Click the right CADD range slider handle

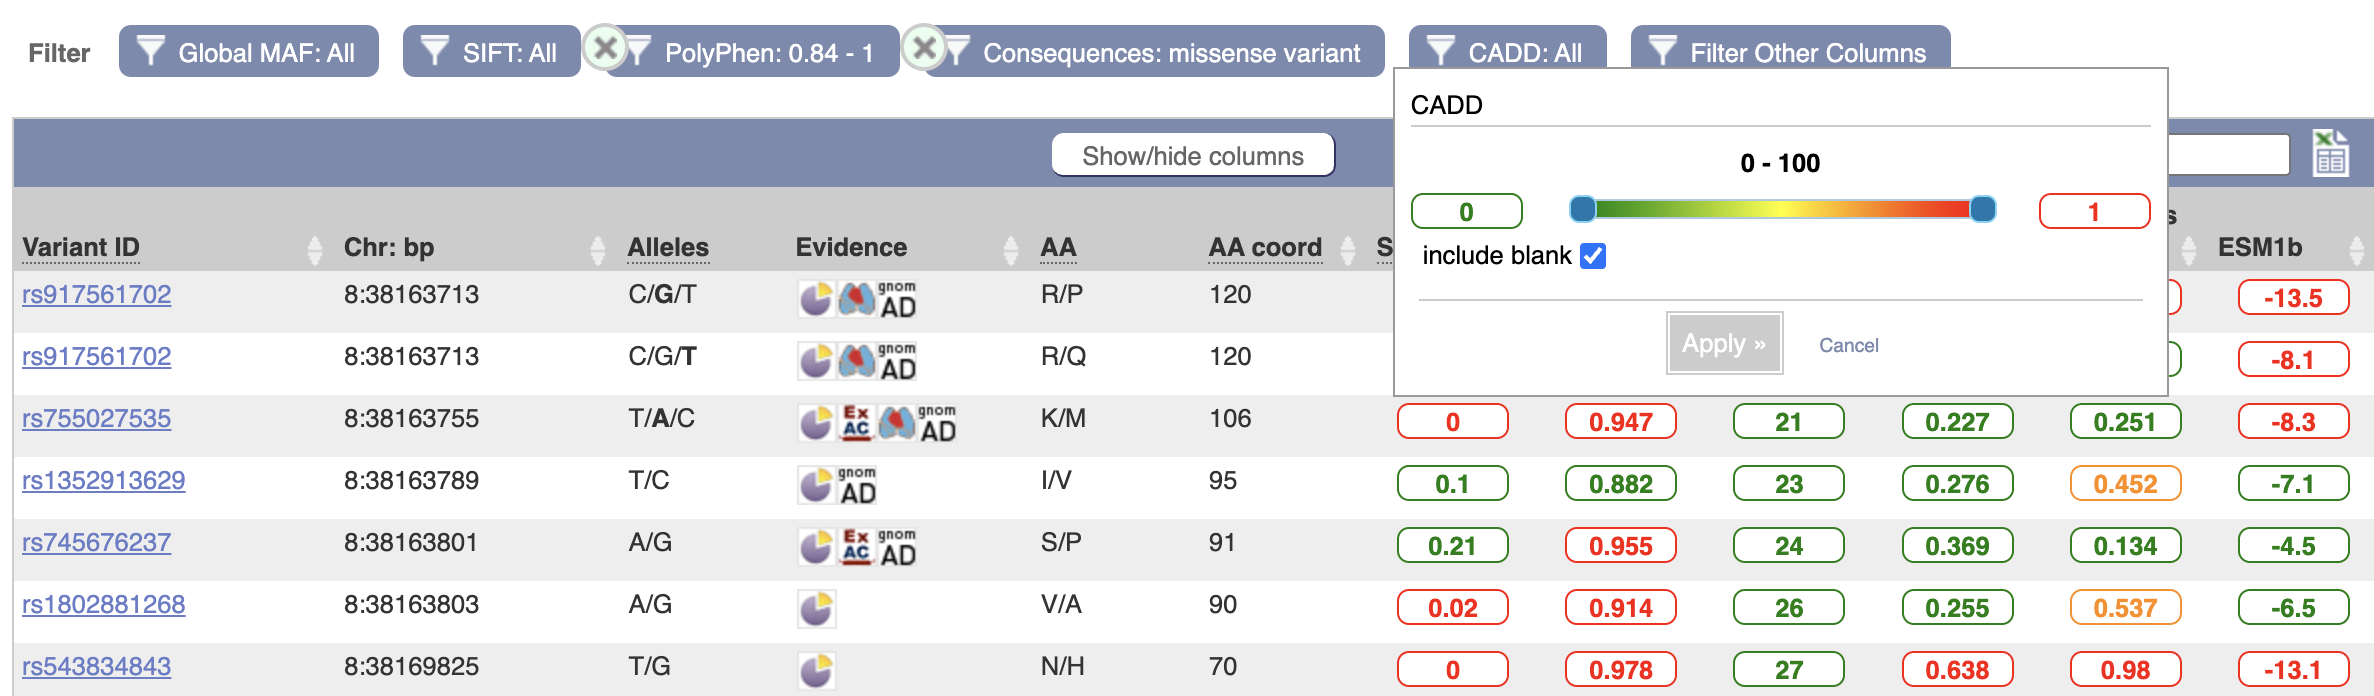click(x=1983, y=209)
